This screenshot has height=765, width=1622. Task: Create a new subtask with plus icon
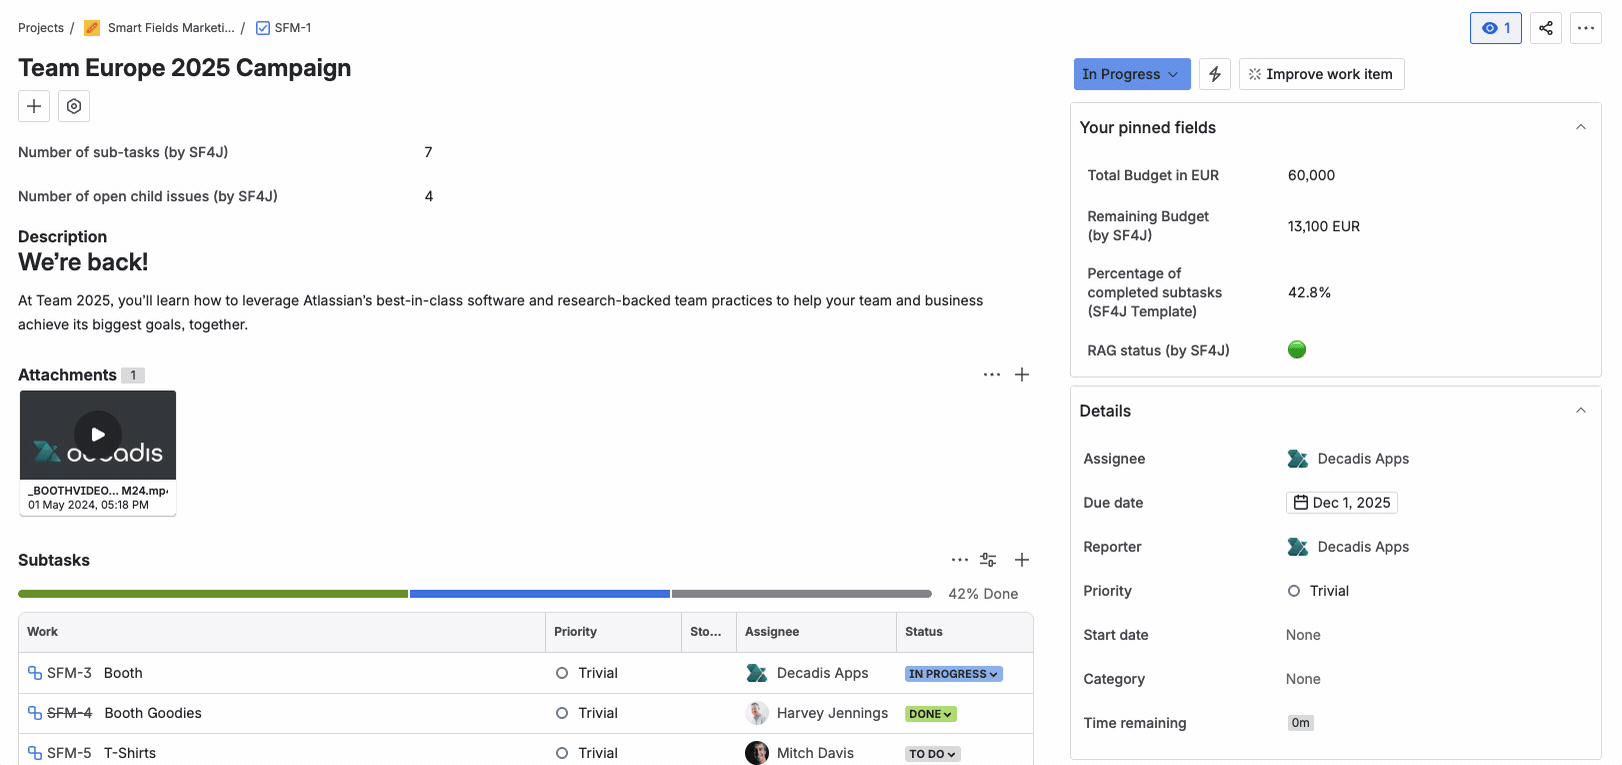(1022, 560)
